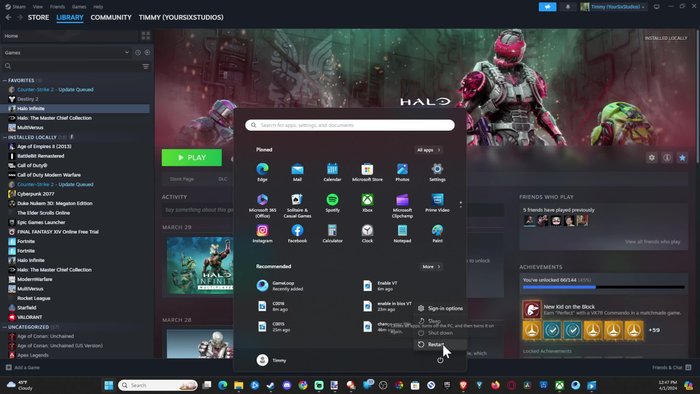Select Starfield in installed games list

tap(26, 308)
